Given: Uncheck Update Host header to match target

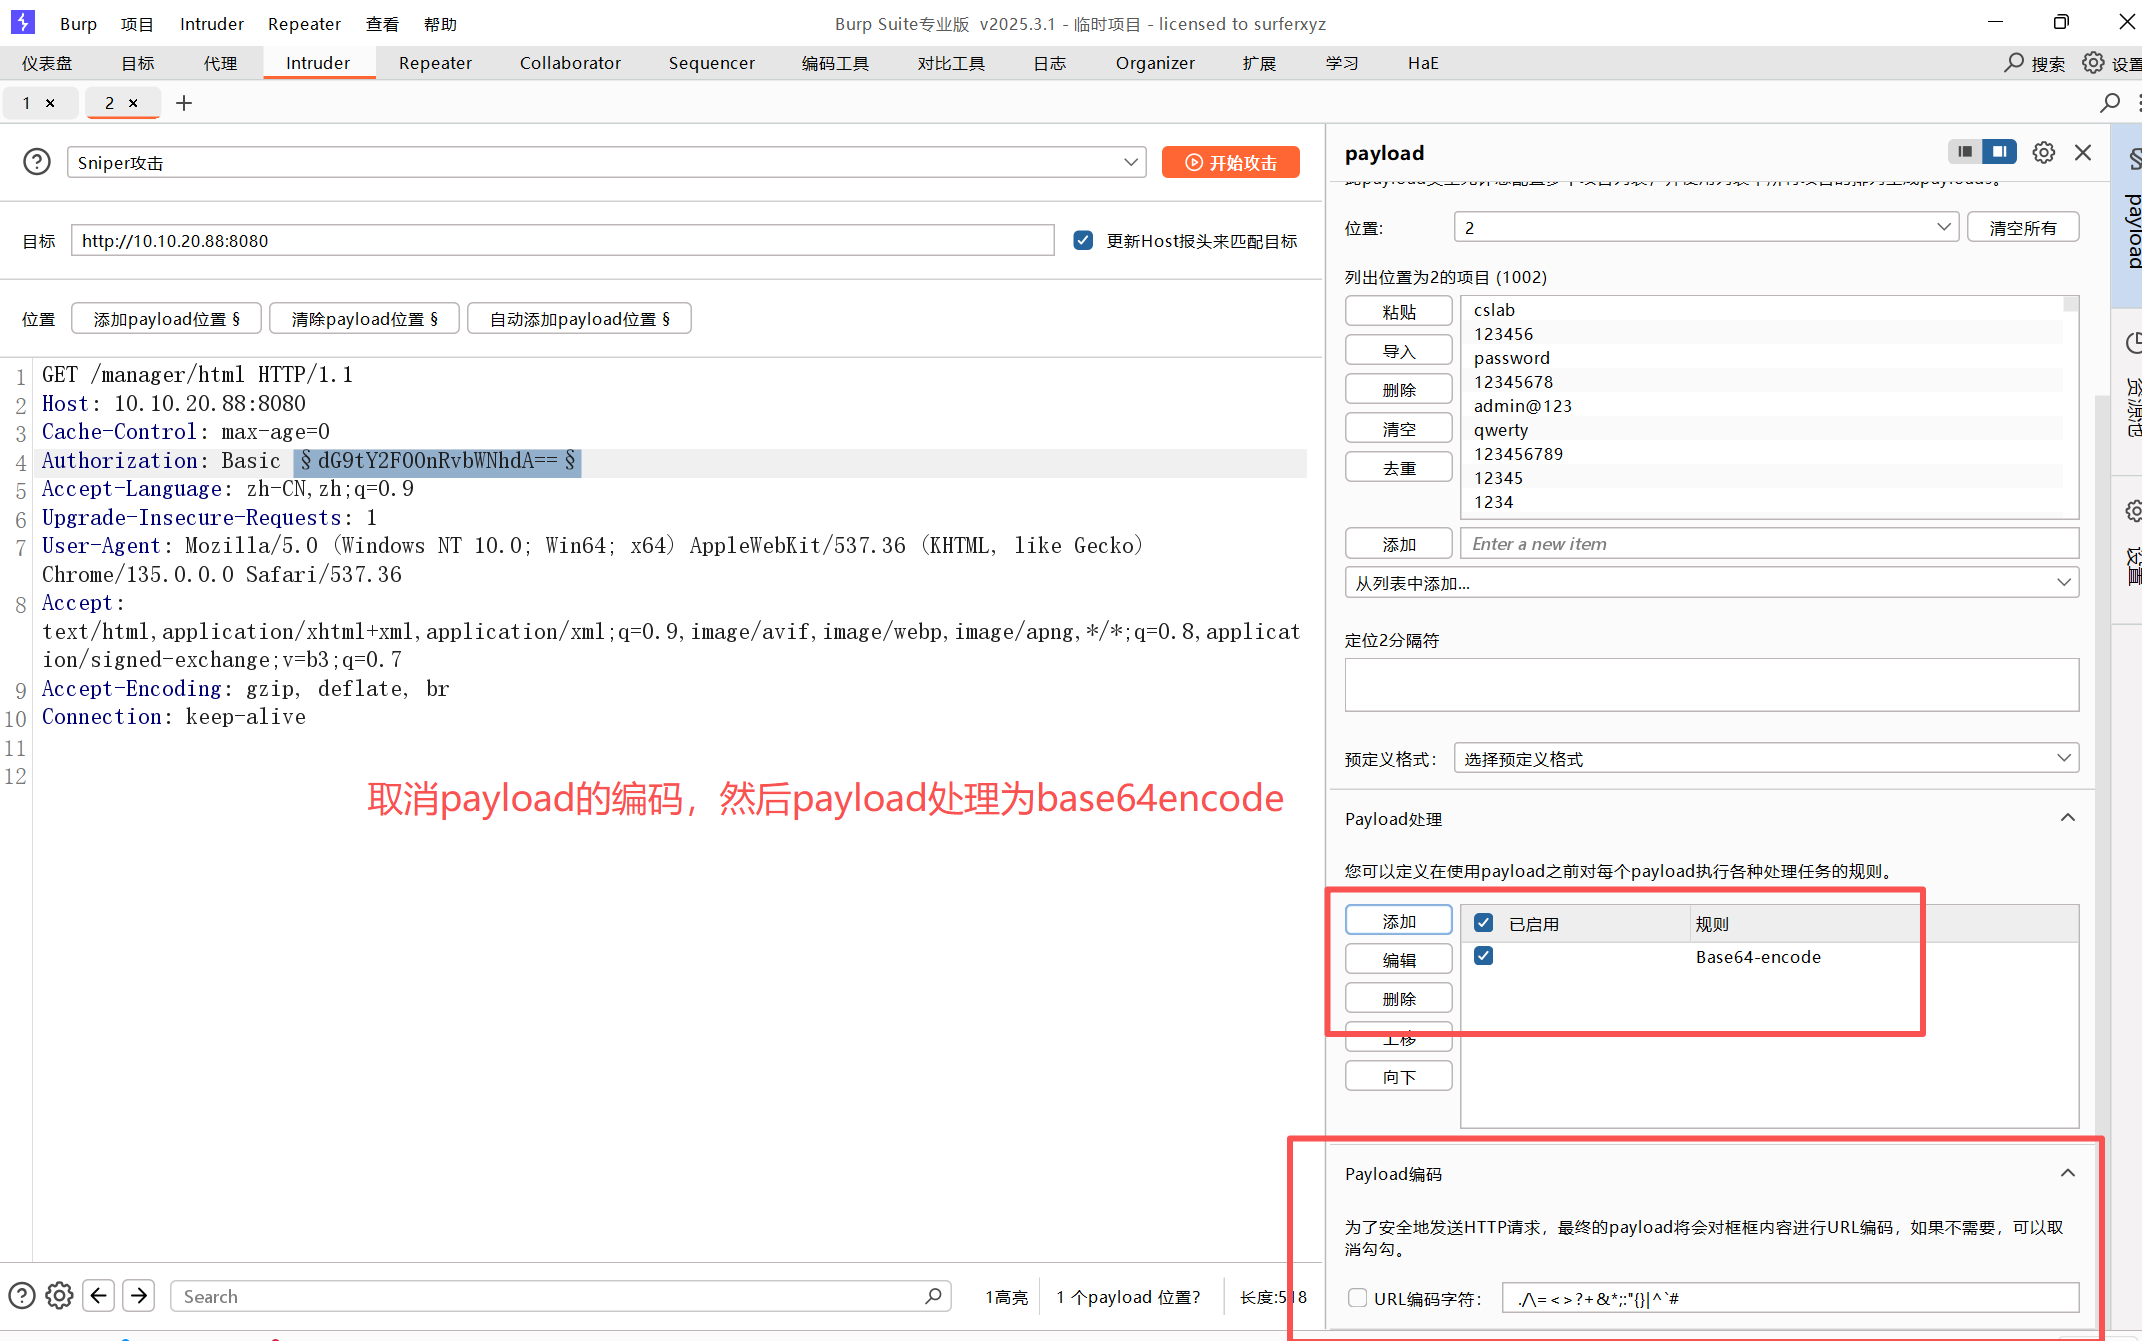Looking at the screenshot, I should [1083, 240].
